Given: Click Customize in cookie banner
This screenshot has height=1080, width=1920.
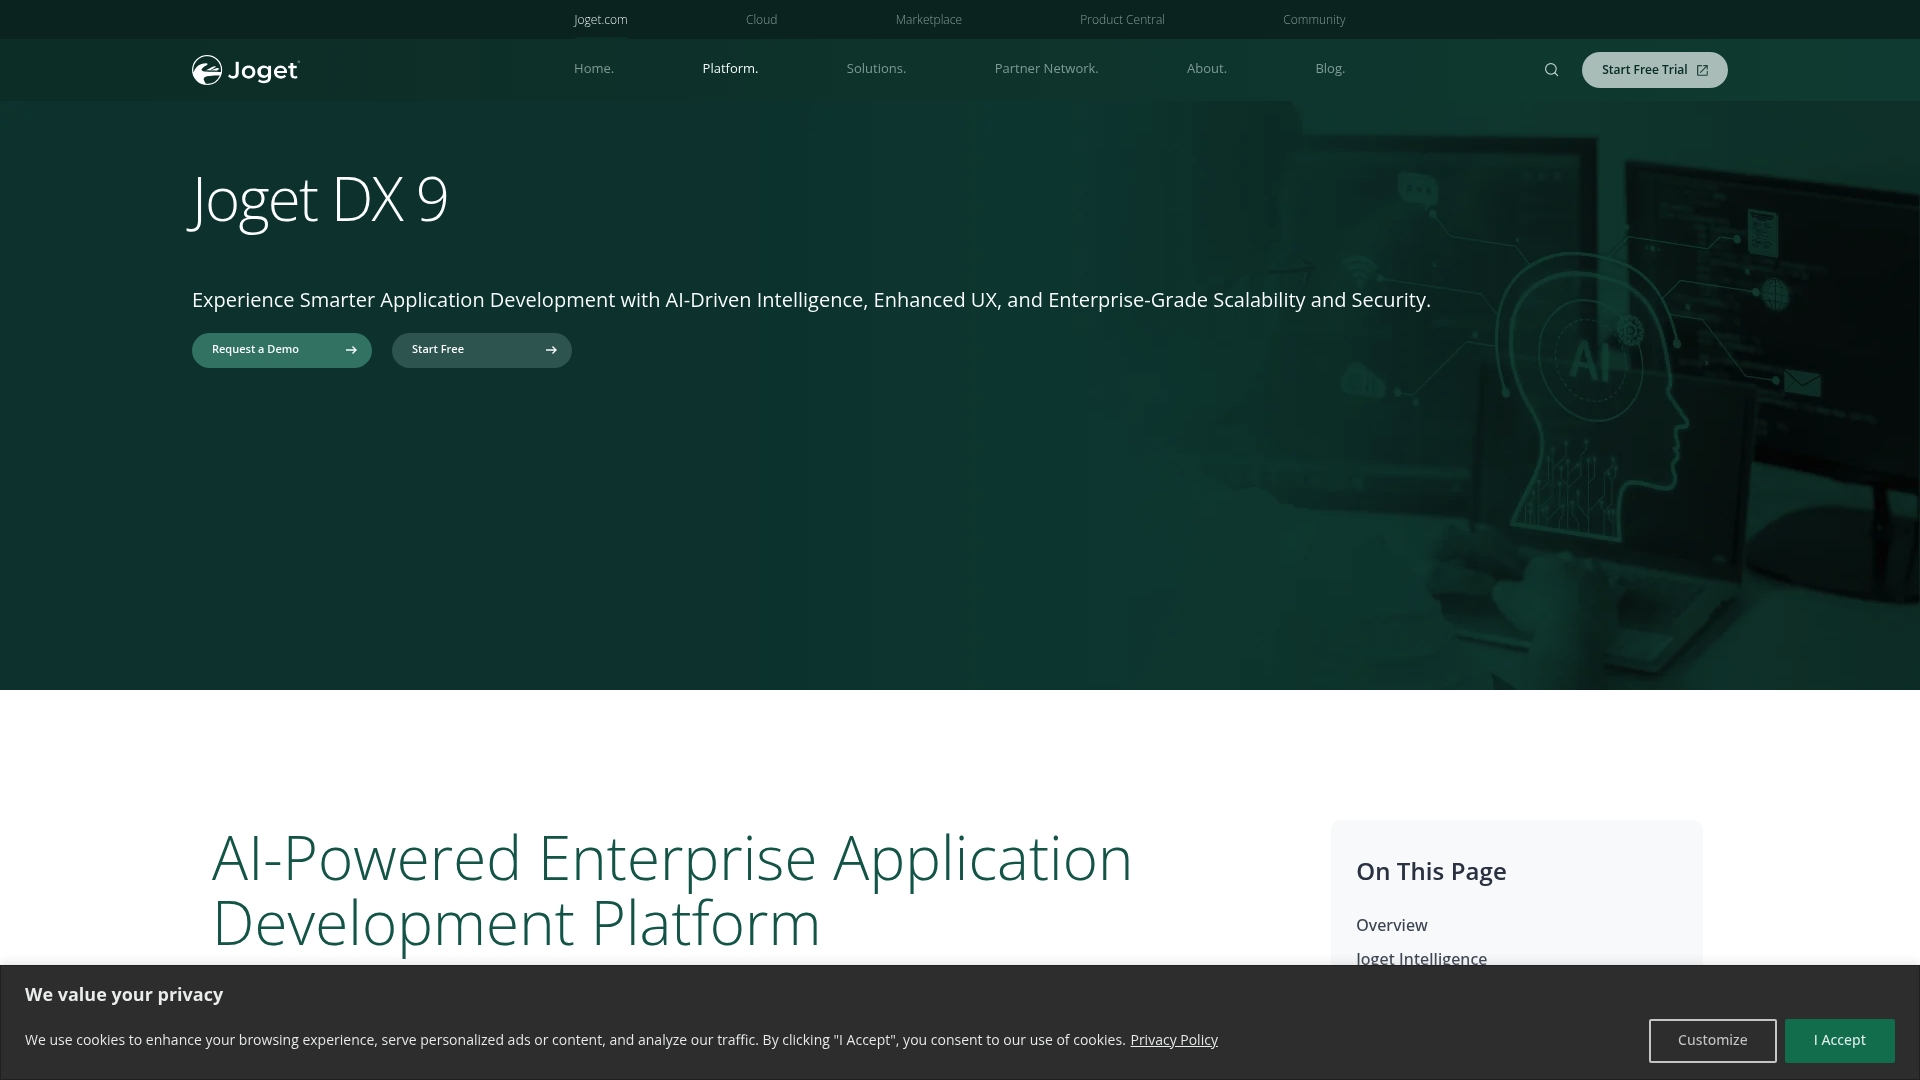Looking at the screenshot, I should point(1713,1040).
